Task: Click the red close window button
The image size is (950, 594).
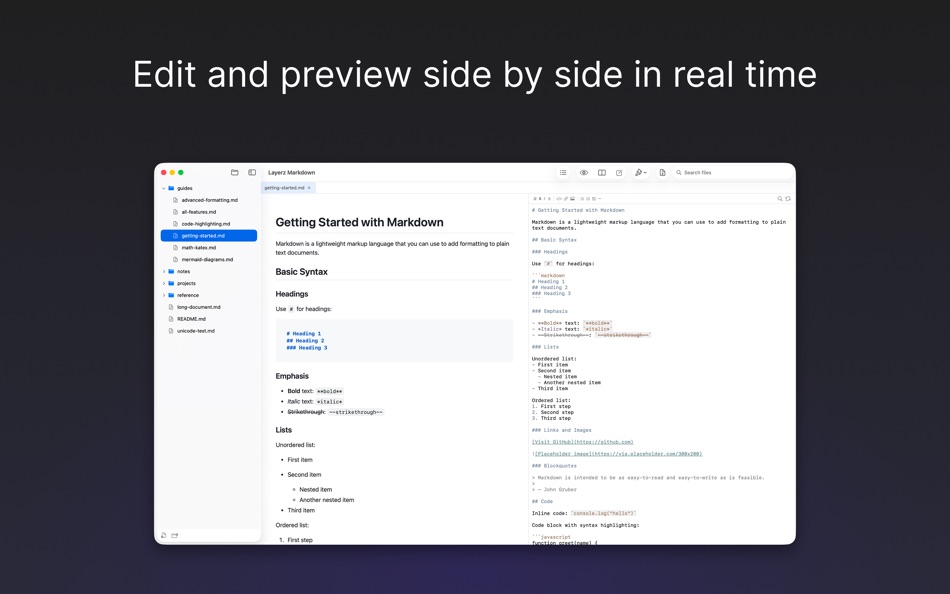Action: 164,173
